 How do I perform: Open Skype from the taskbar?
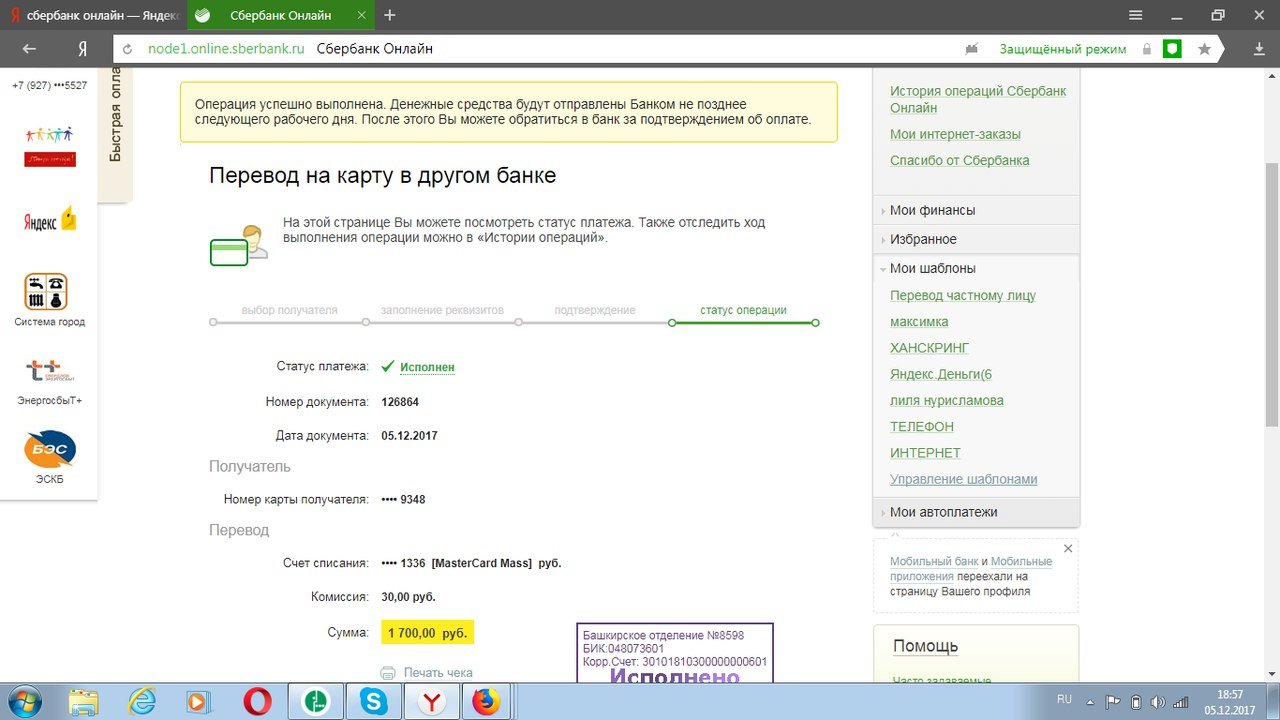coord(373,702)
